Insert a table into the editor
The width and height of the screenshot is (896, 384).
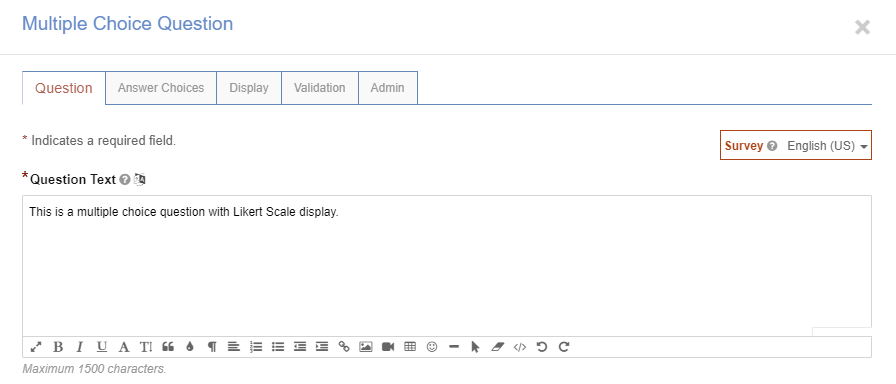coord(410,347)
